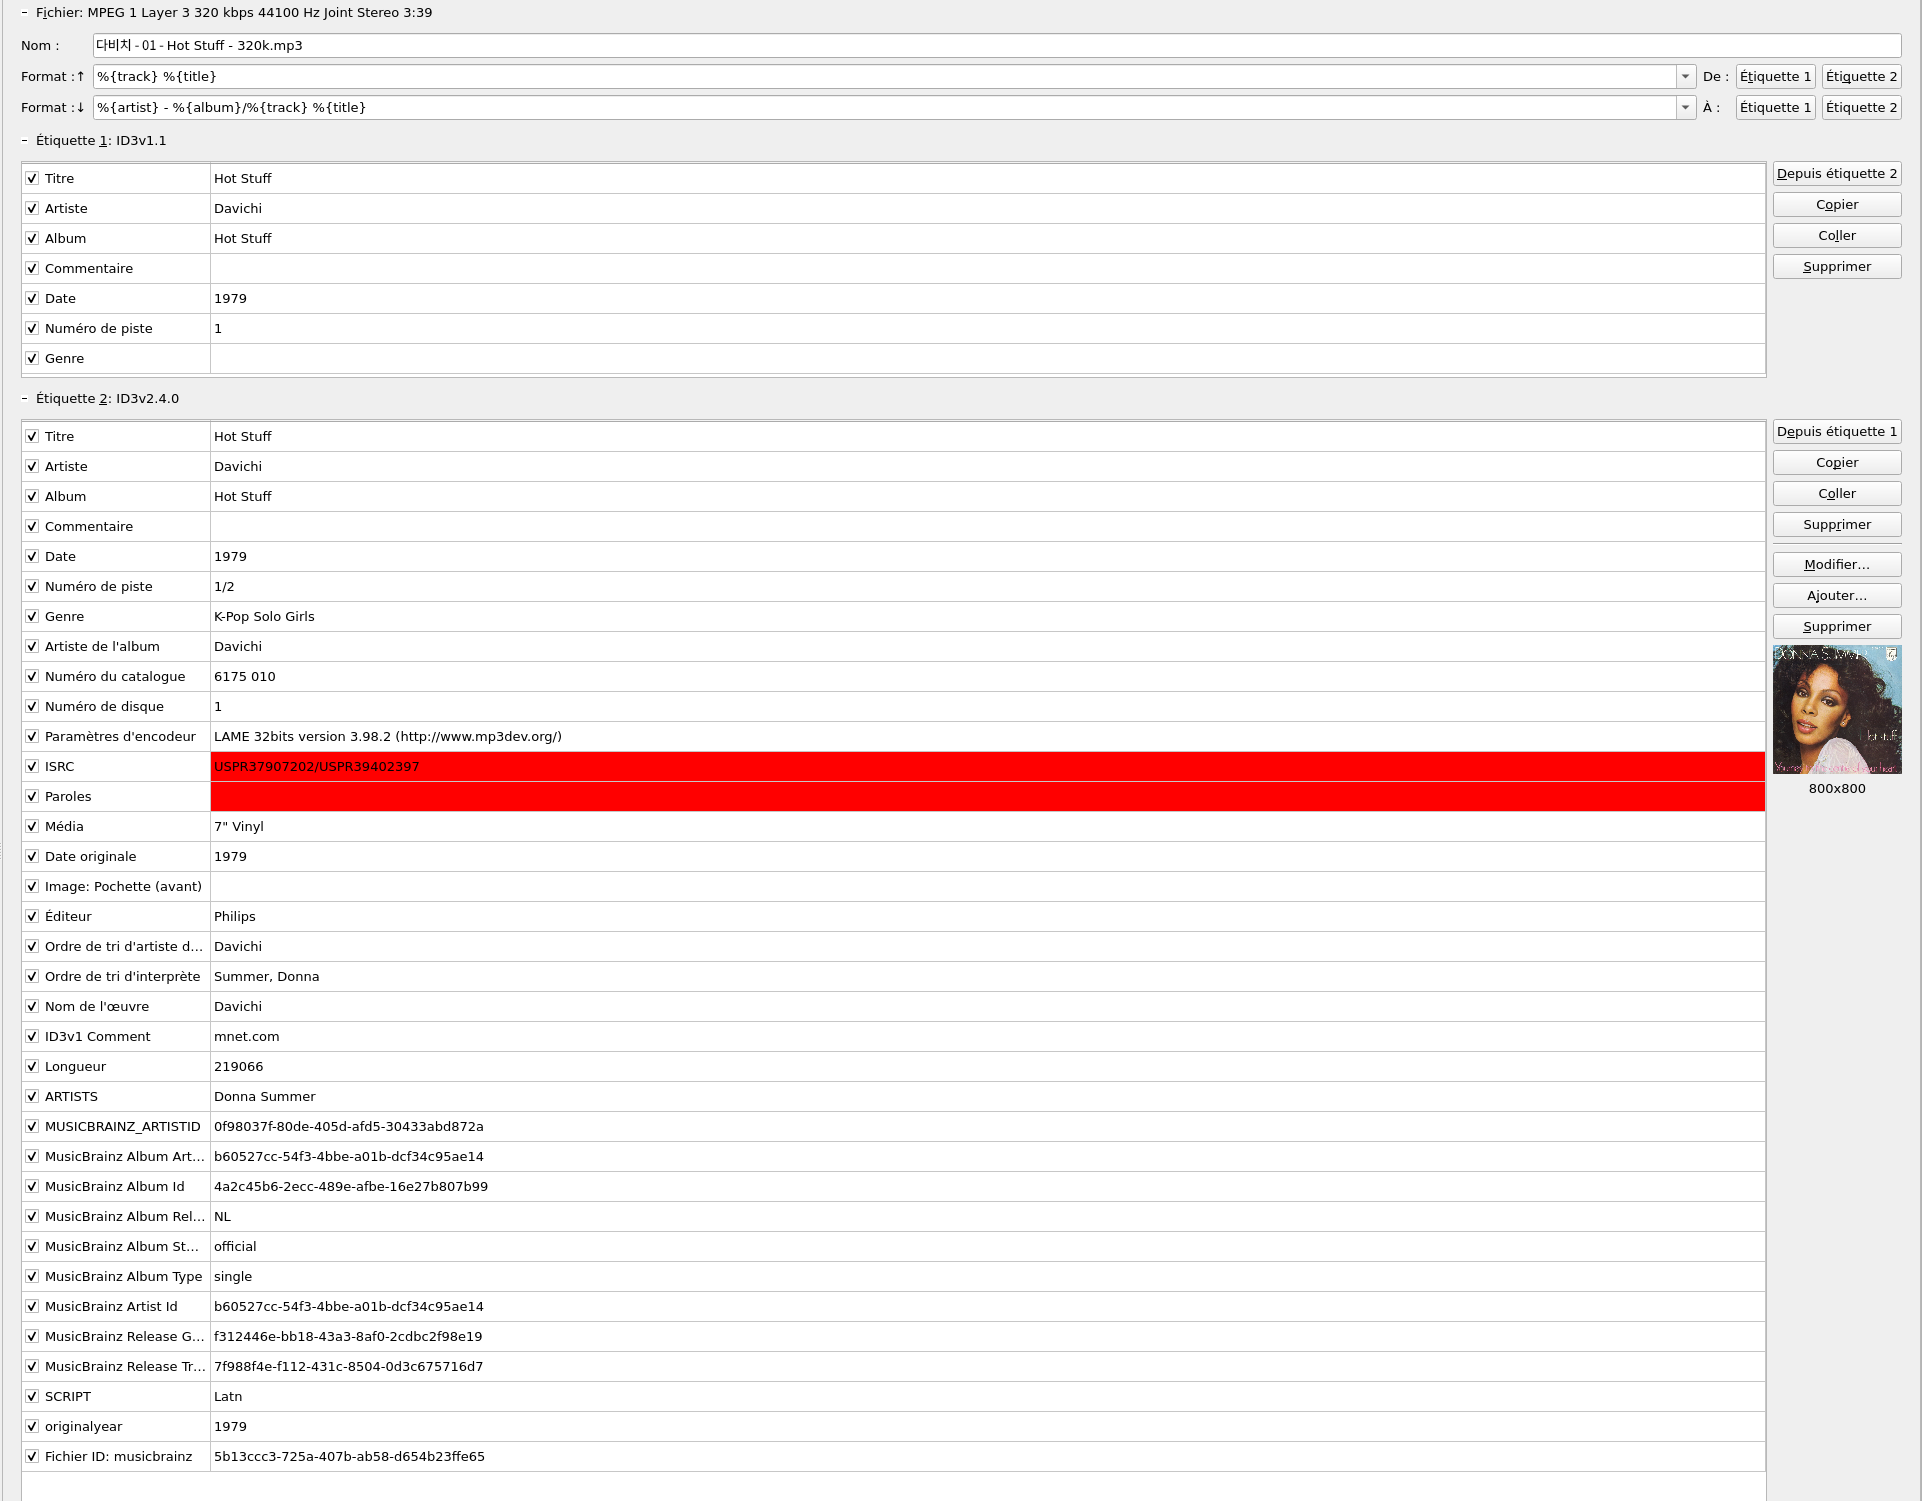The width and height of the screenshot is (1922, 1501).
Task: Collapse the Étiquette 1 ID3v1.1 section
Action: [x=25, y=141]
